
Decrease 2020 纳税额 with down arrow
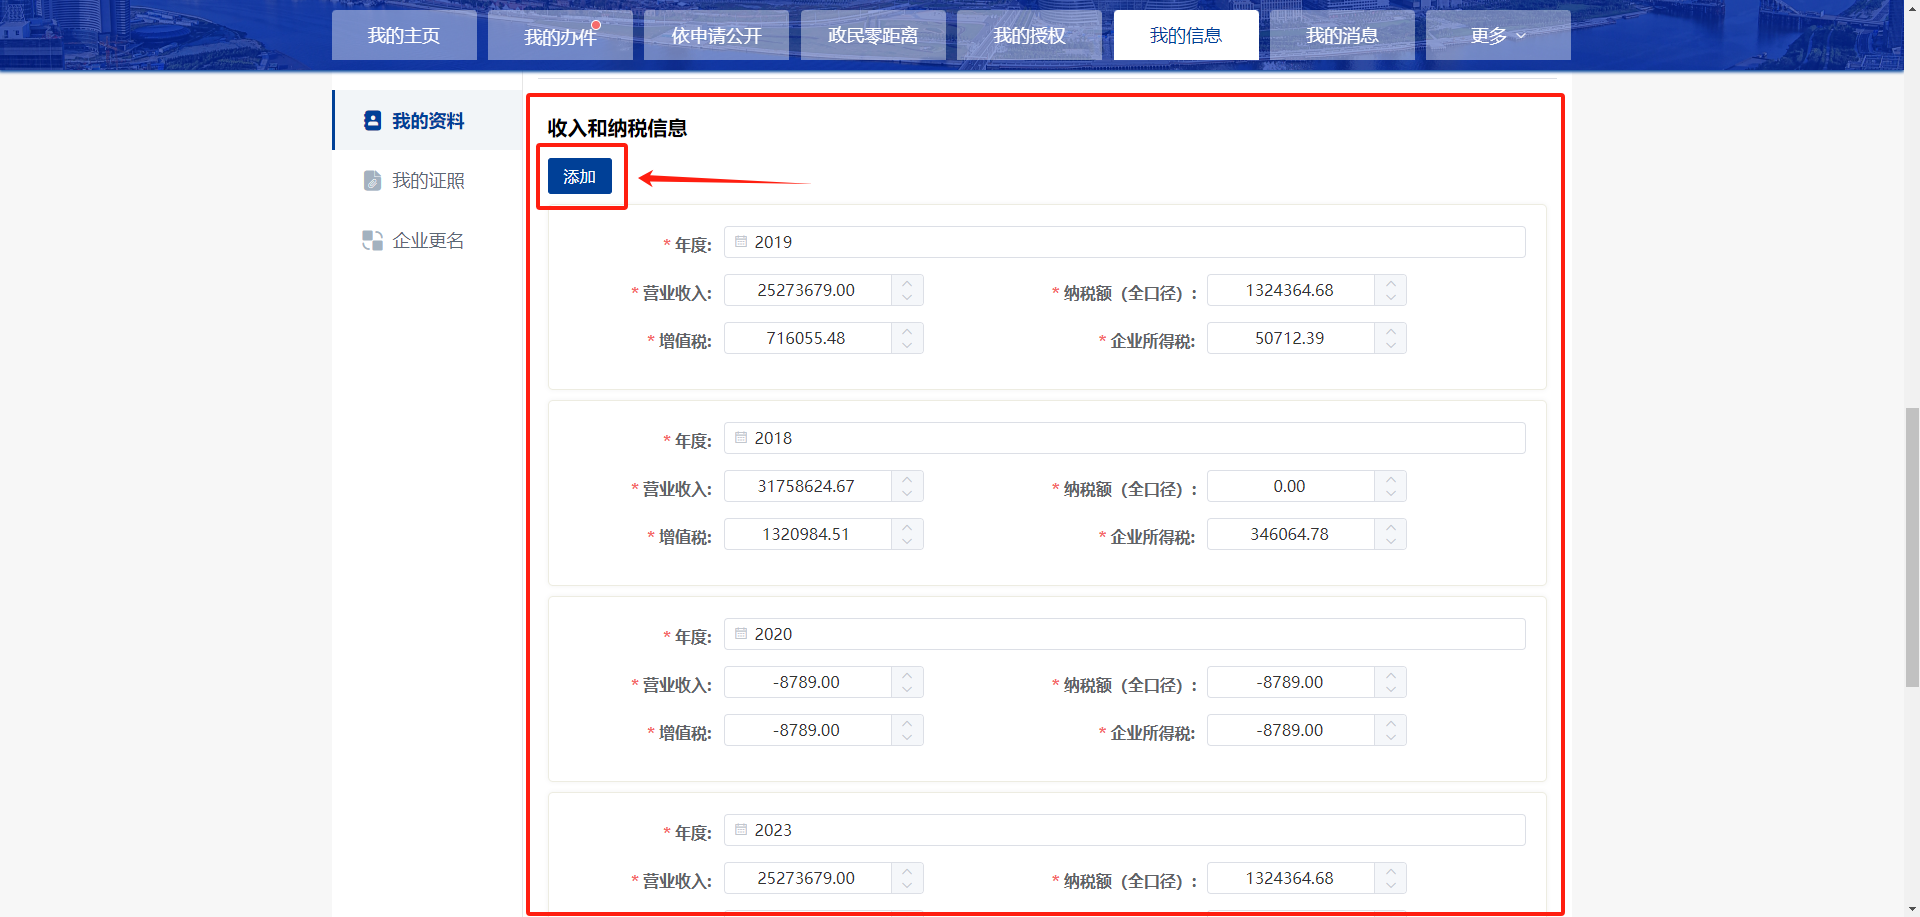1391,690
